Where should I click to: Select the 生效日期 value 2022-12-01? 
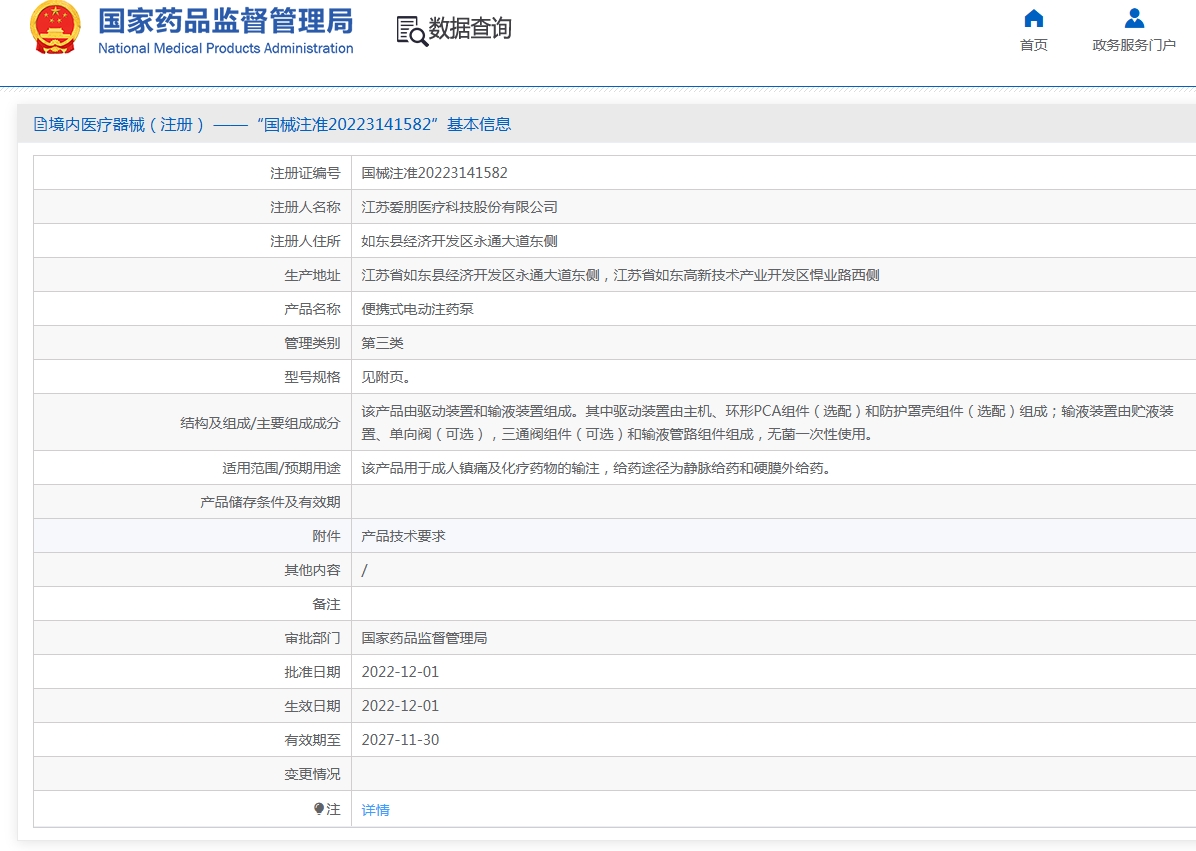(400, 706)
